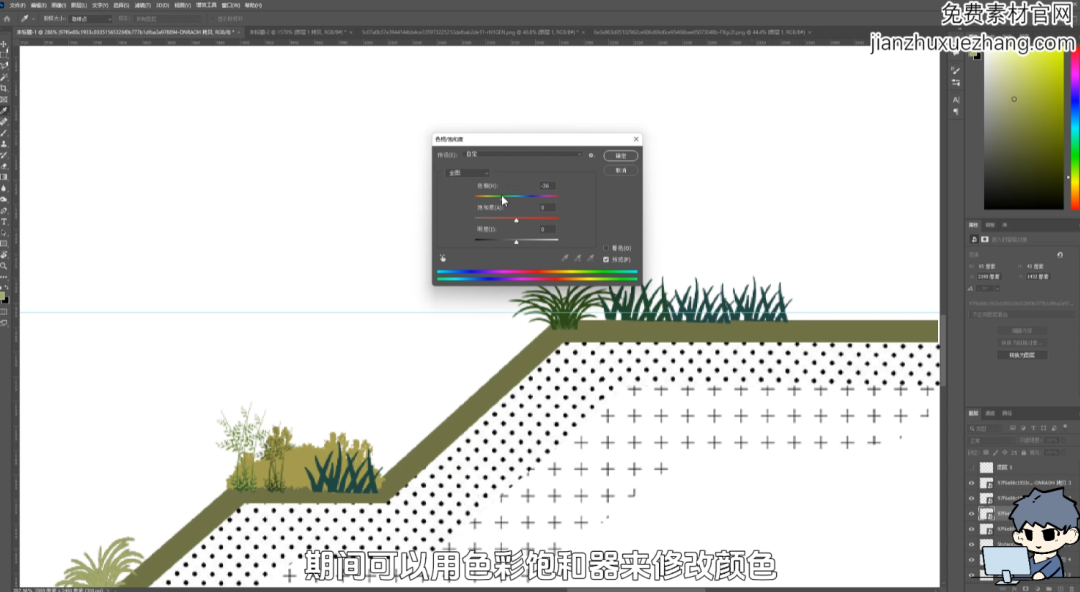Click the saturation value field showing 0
The height and width of the screenshot is (592, 1080).
(547, 207)
